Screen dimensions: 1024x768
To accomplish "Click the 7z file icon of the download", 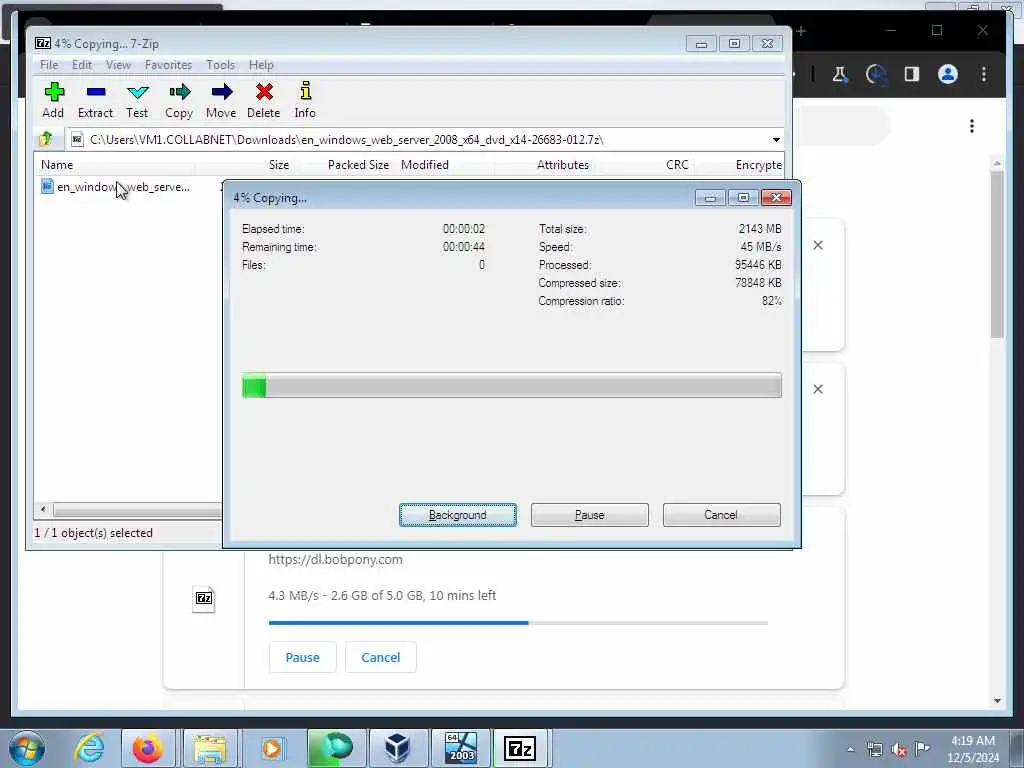I will 204,598.
